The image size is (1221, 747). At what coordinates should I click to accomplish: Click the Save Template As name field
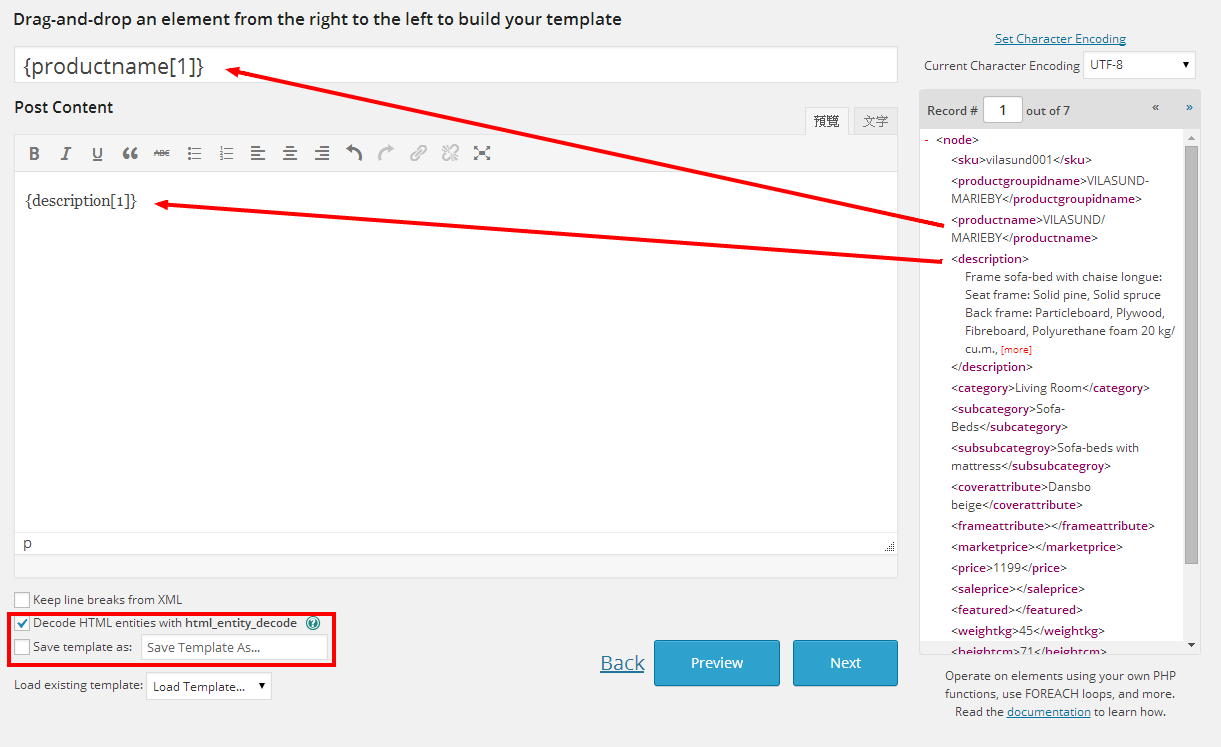tap(234, 648)
